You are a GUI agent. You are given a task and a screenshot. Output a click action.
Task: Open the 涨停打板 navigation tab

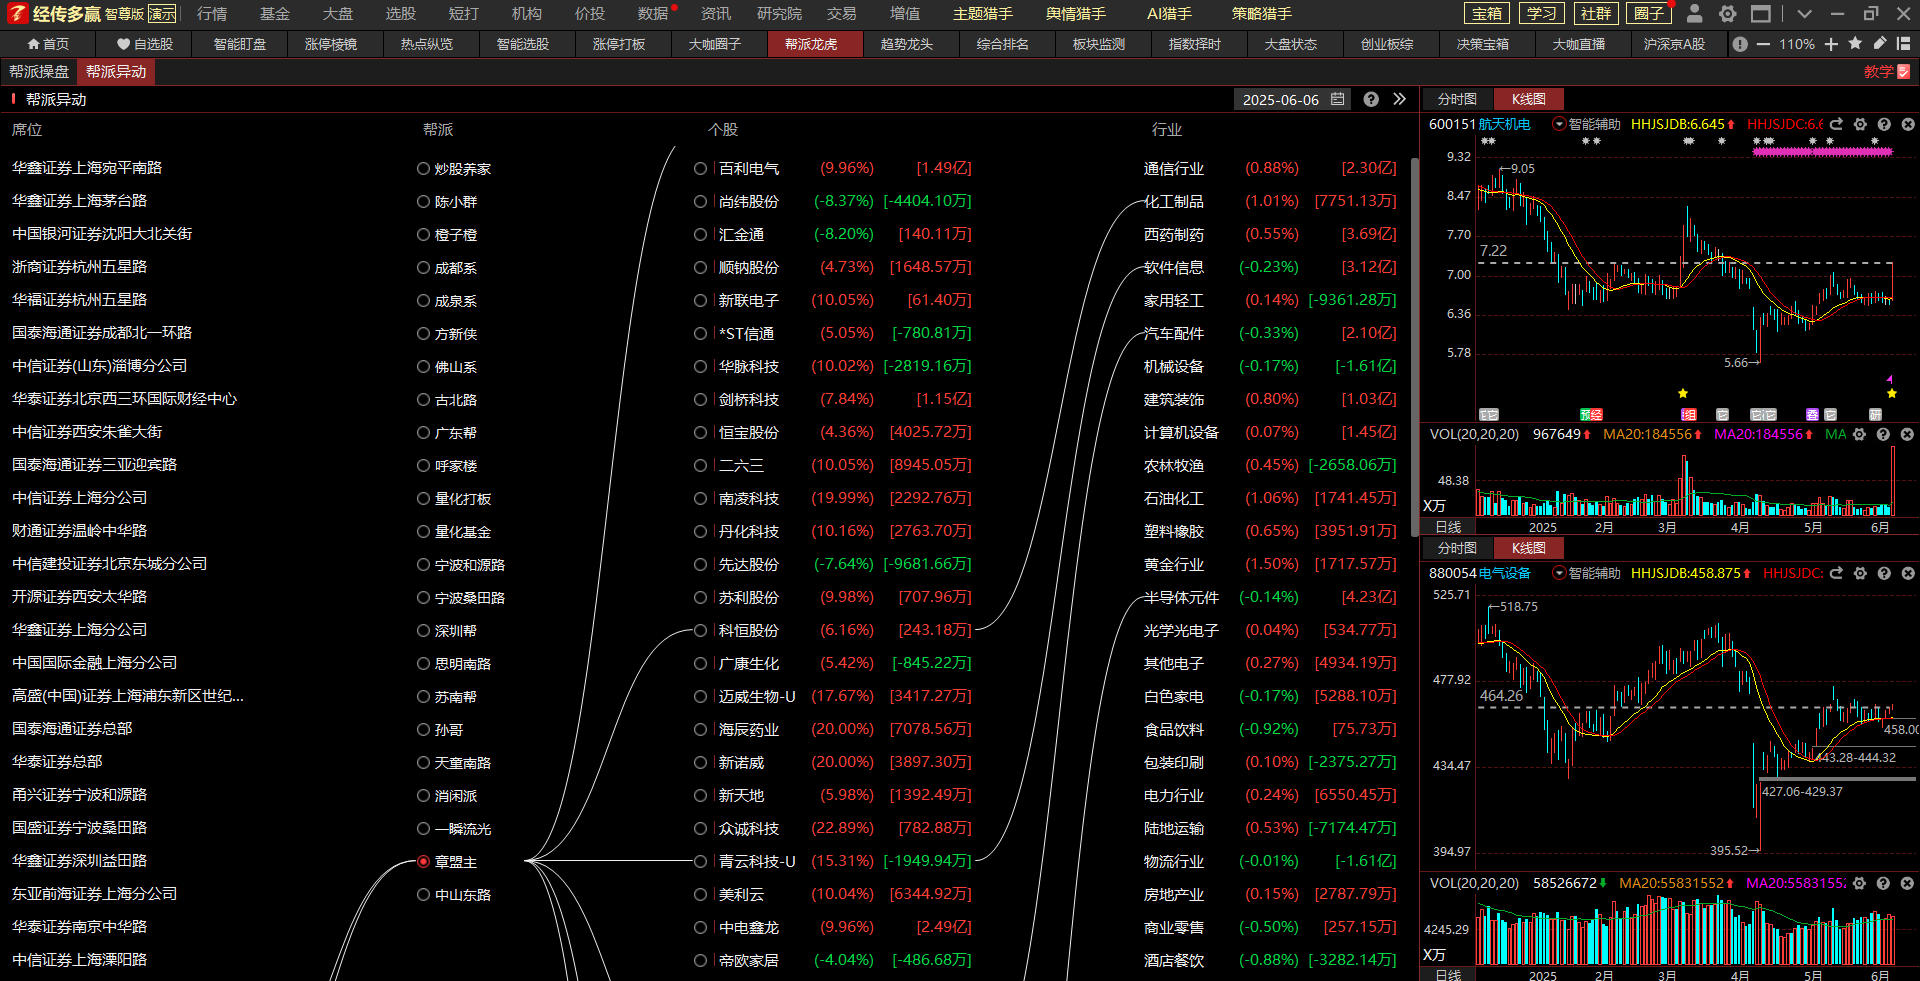coord(619,44)
